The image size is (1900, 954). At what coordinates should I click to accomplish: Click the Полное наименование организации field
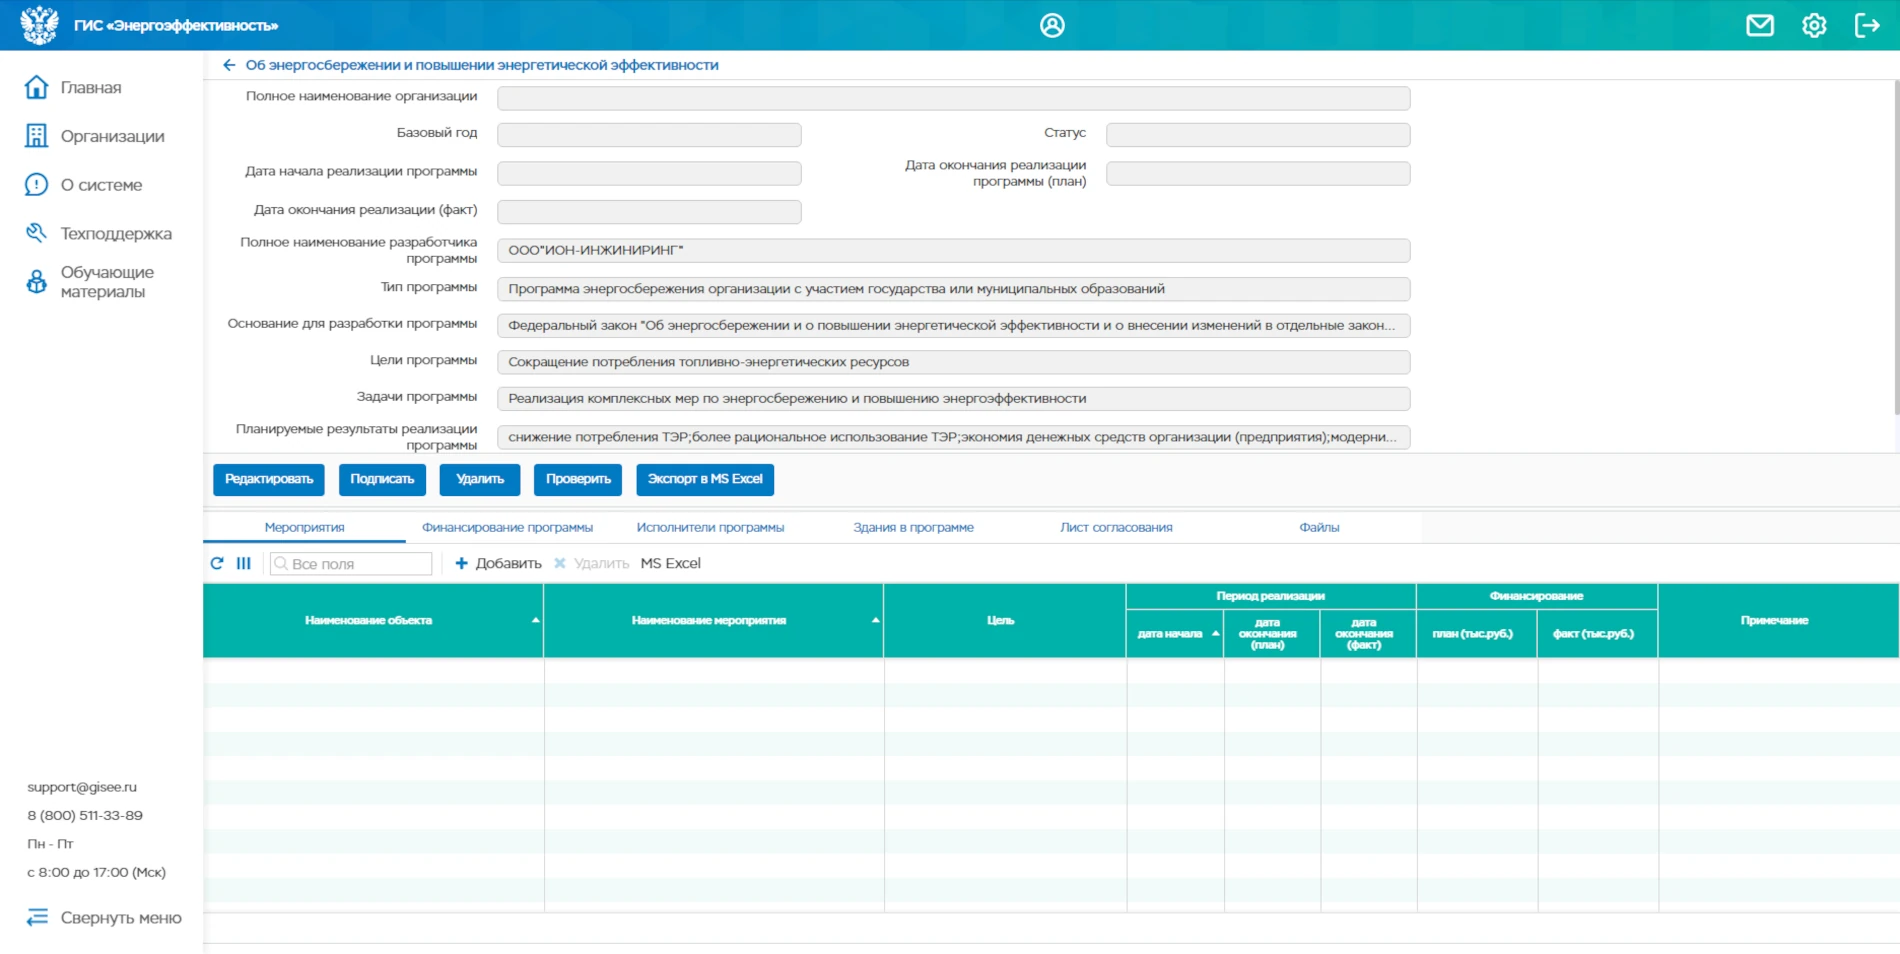953,98
